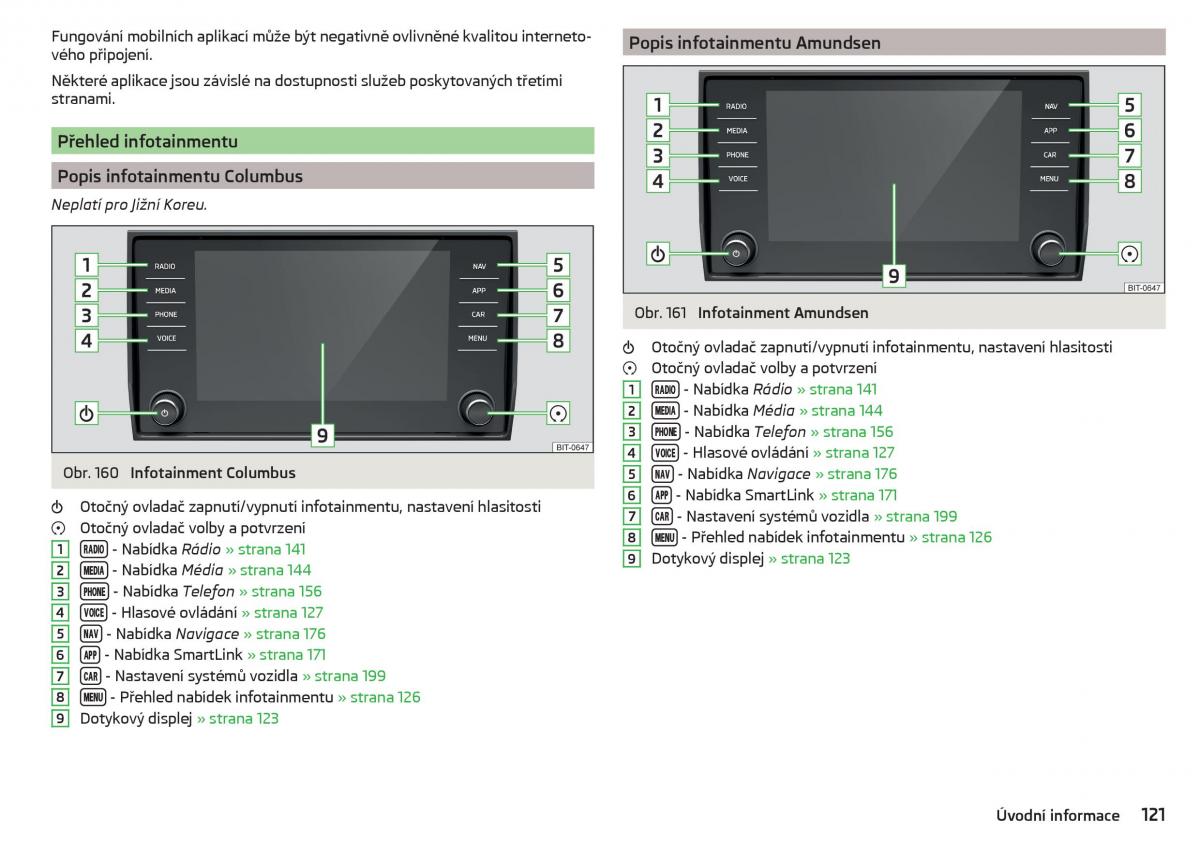Click MENU button on Columbus infotainment diagram
Viewport: 1200px width, 845px height.
pos(480,338)
